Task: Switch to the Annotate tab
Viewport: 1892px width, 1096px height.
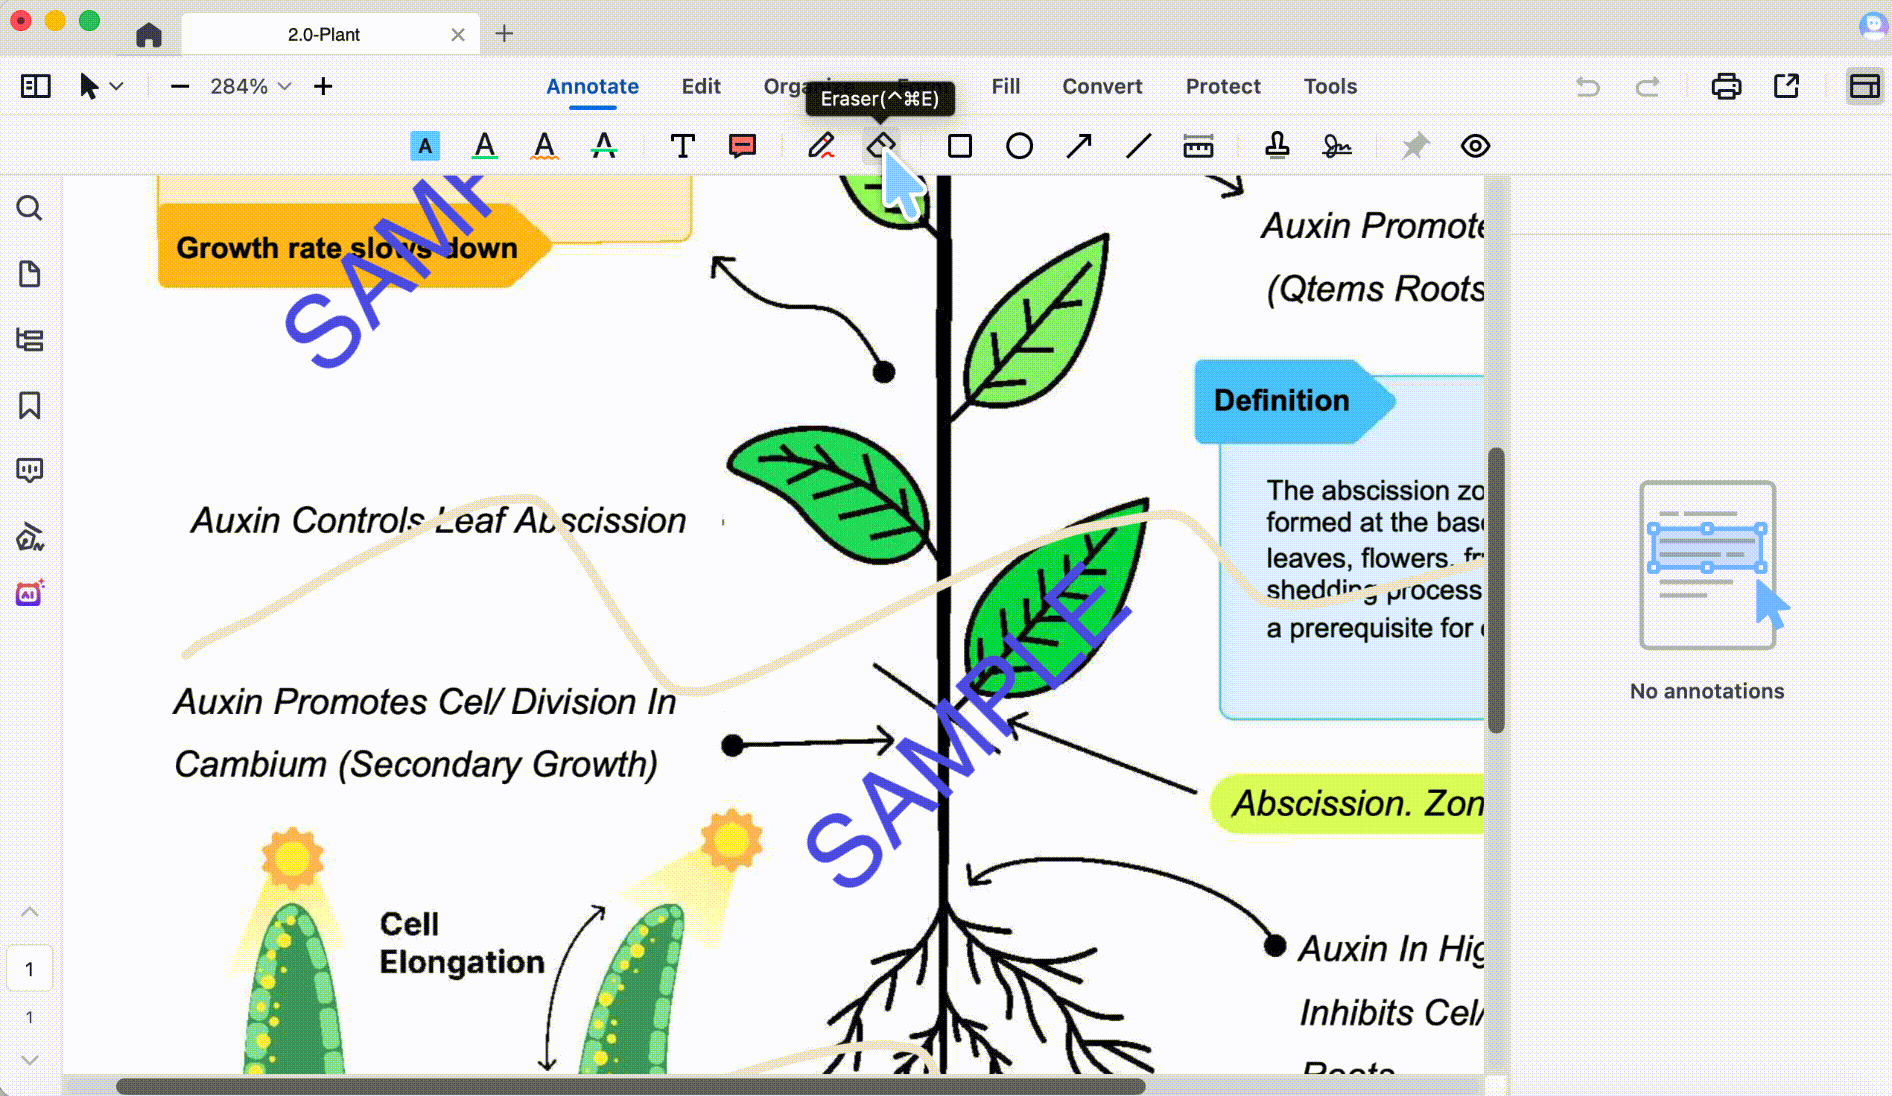Action: (592, 86)
